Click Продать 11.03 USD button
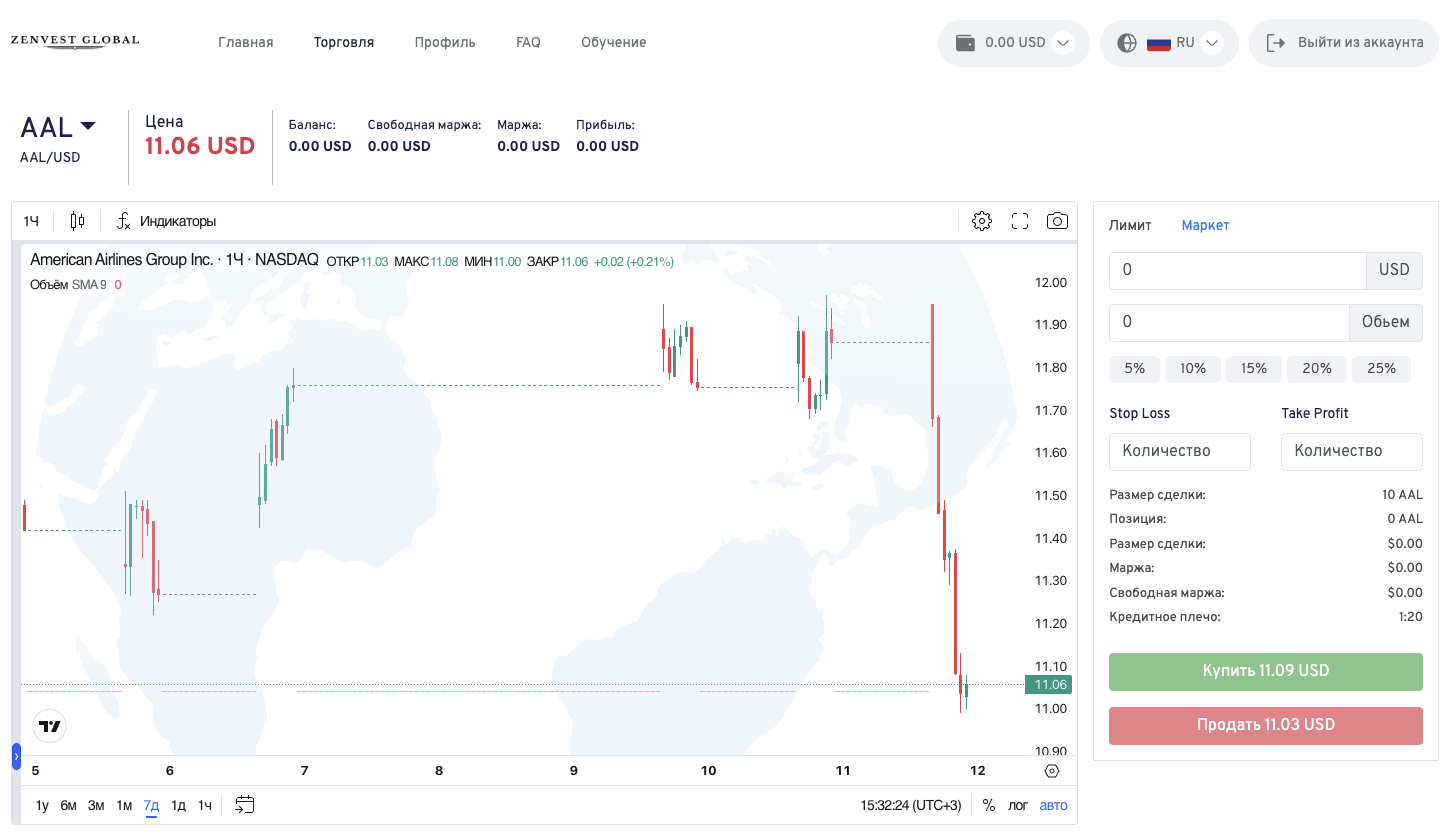 (x=1266, y=725)
